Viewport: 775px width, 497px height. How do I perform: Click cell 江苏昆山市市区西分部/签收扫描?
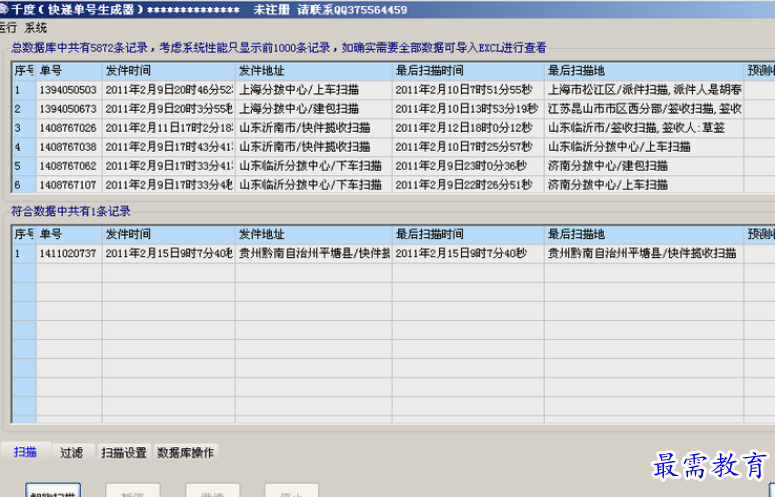pos(644,109)
